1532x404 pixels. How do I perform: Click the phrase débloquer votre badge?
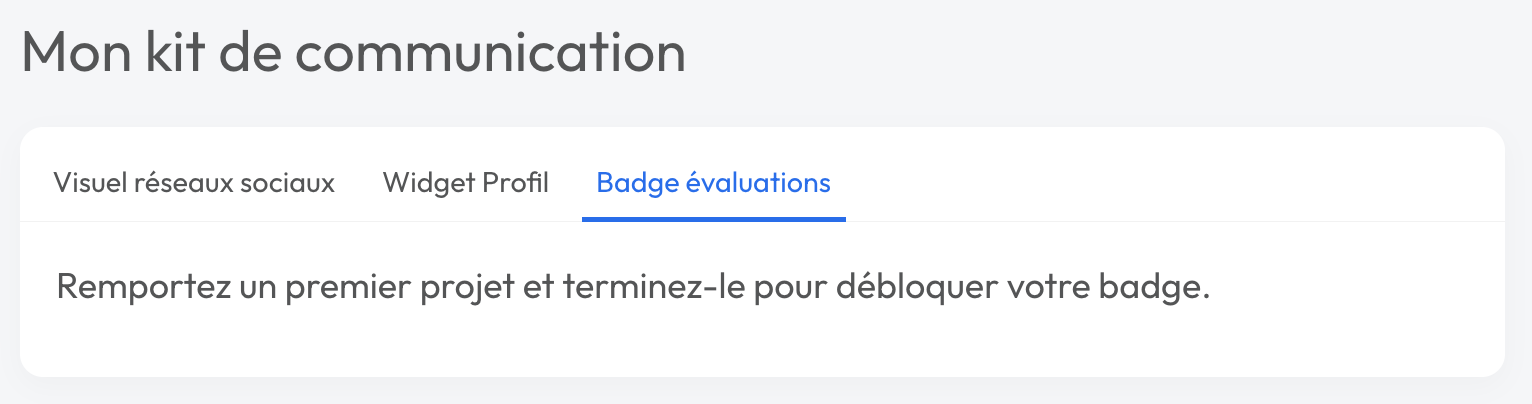point(1022,287)
